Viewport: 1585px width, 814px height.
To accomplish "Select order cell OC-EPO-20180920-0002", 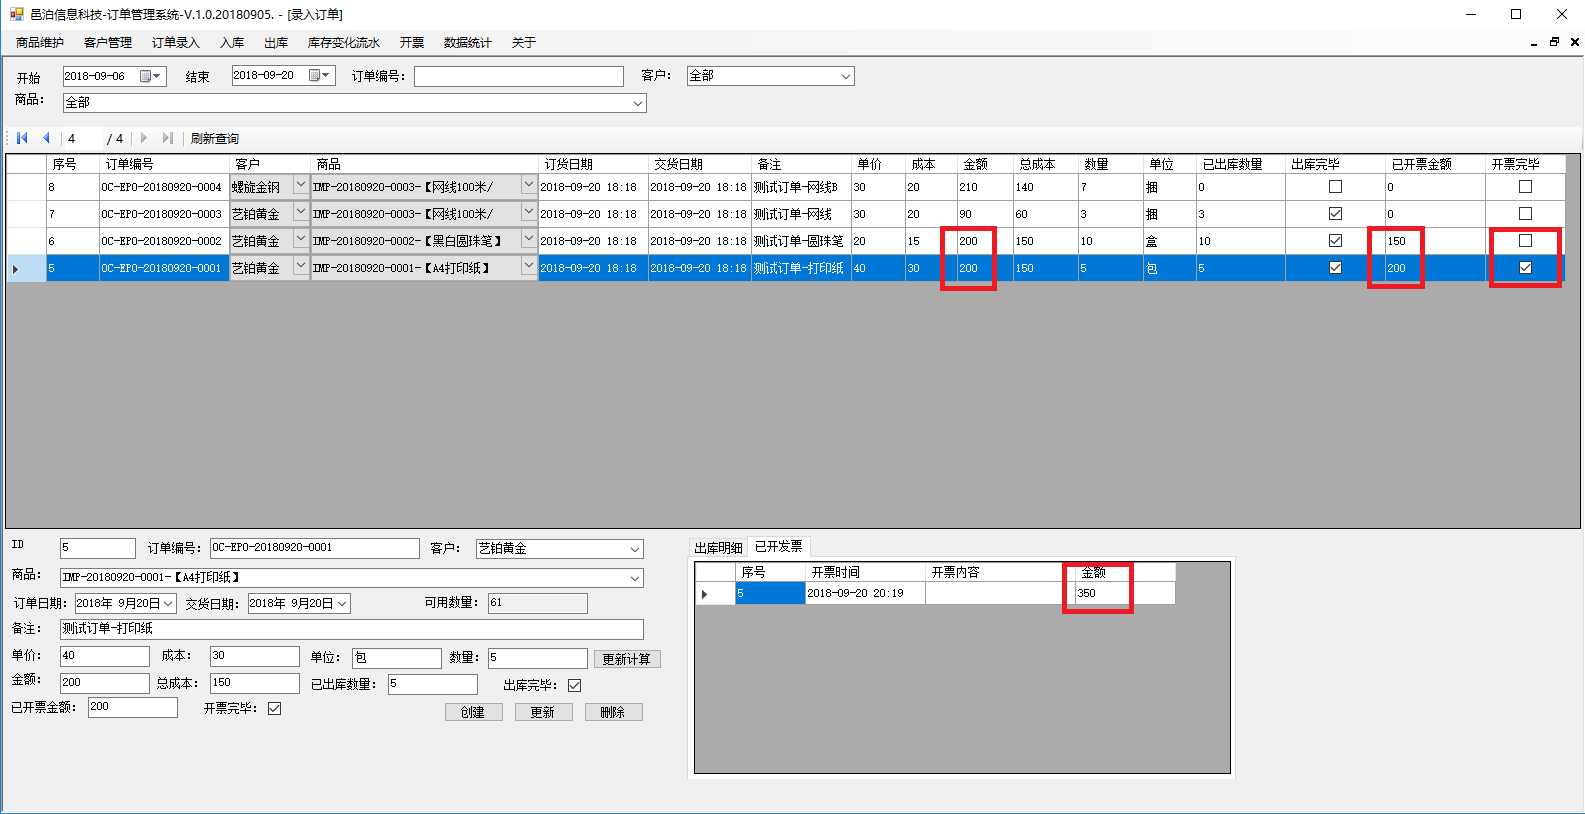I will pyautogui.click(x=164, y=241).
